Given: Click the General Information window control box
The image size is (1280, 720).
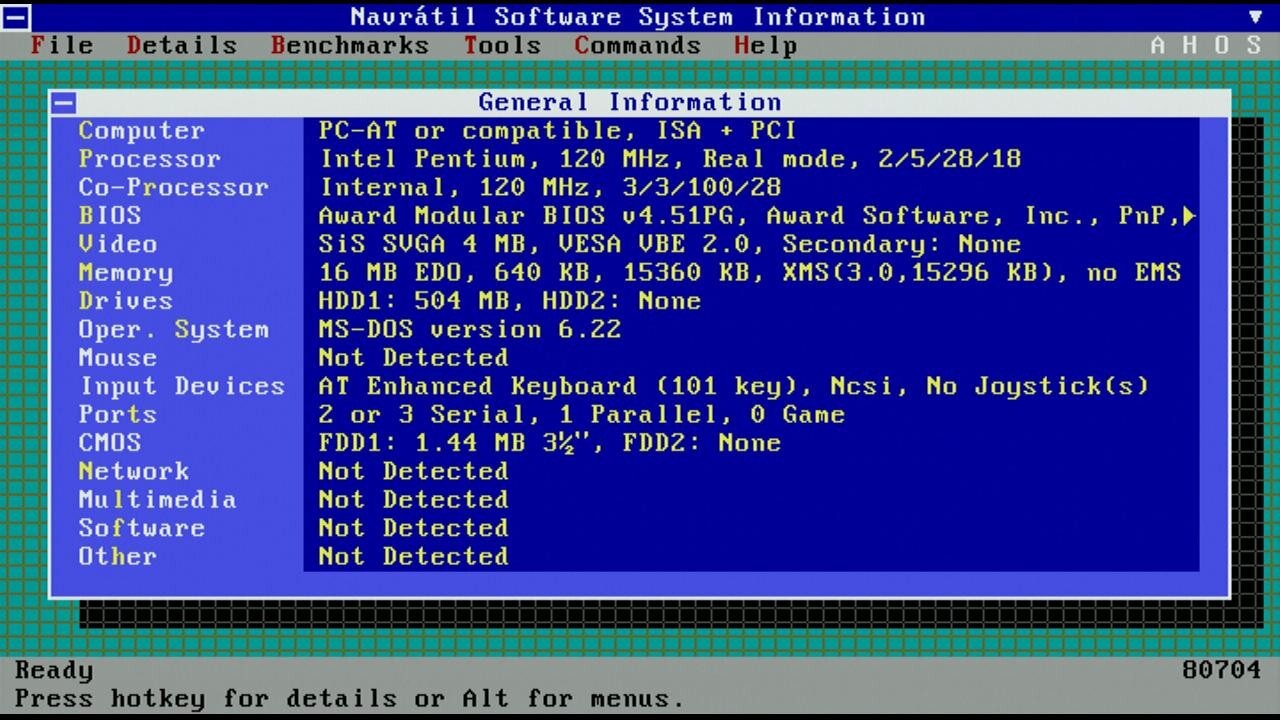Looking at the screenshot, I should tap(64, 102).
